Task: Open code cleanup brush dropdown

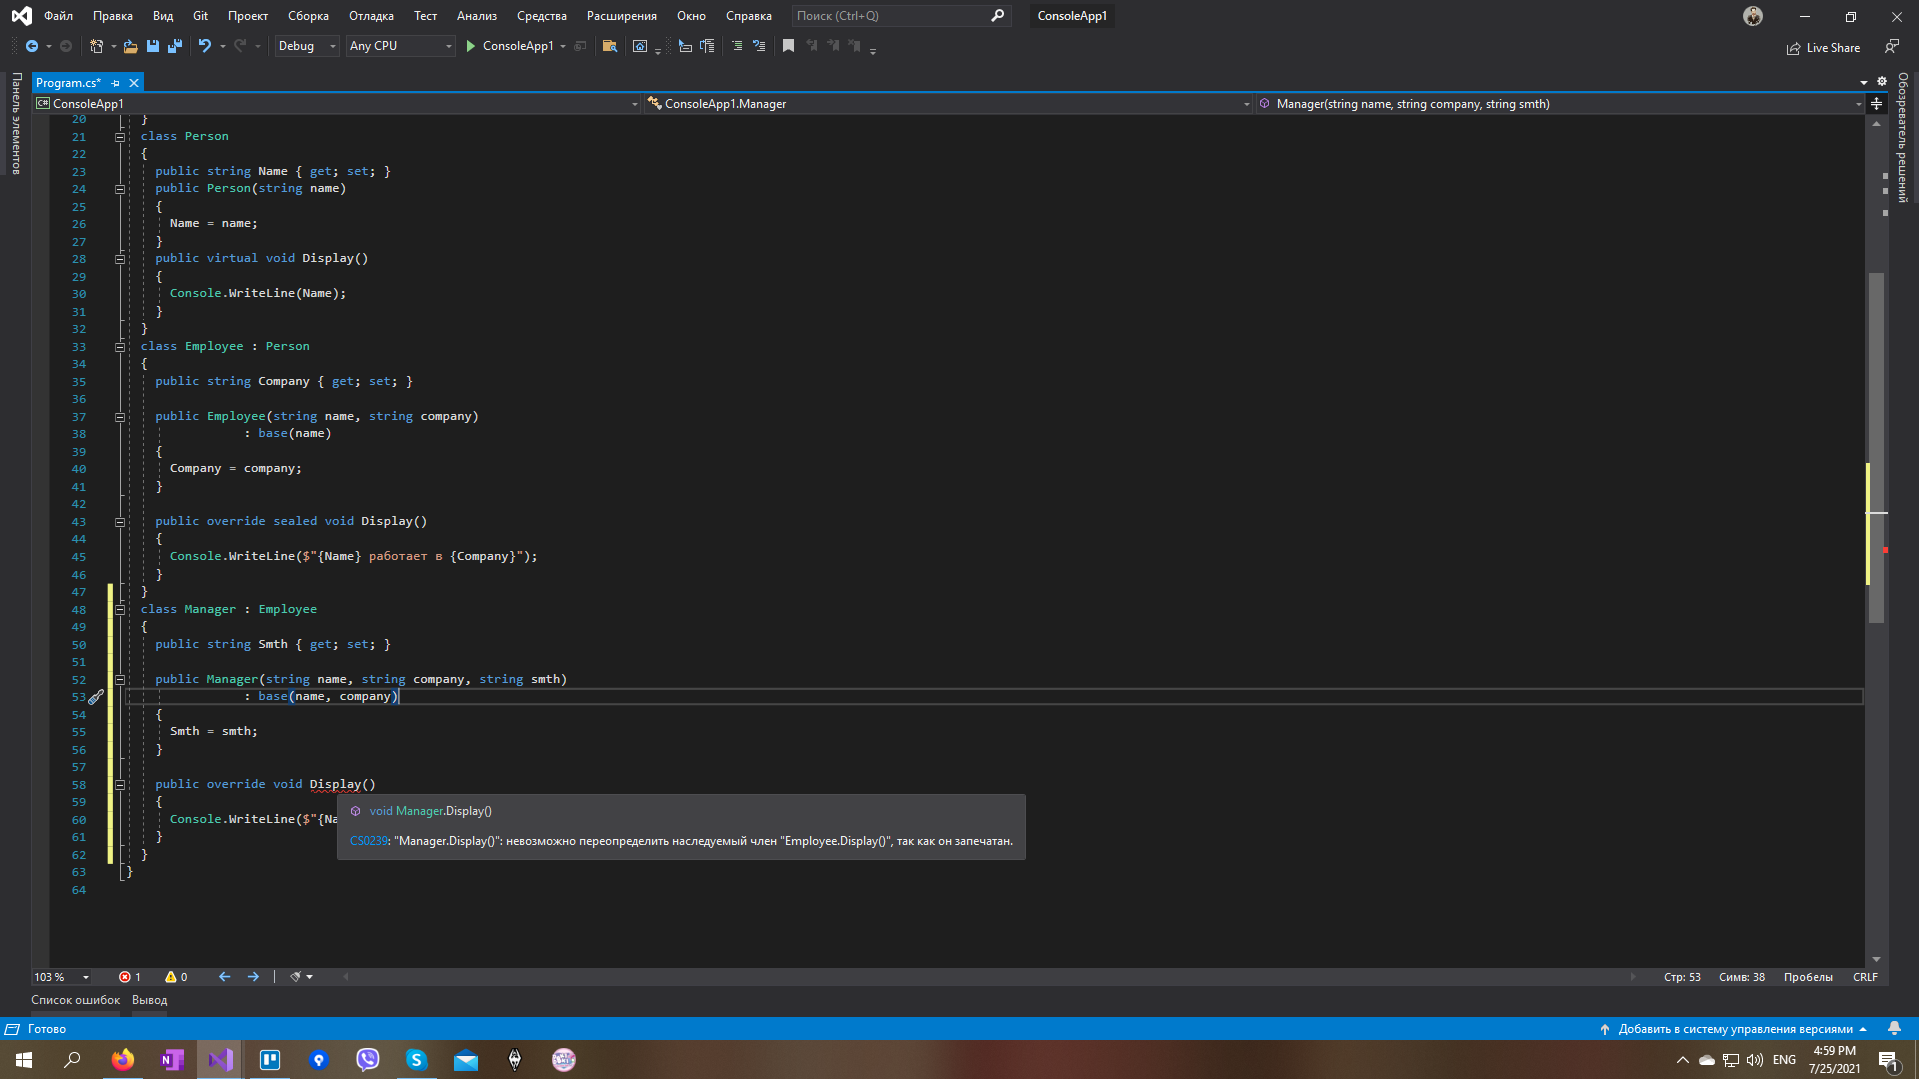Action: point(301,977)
